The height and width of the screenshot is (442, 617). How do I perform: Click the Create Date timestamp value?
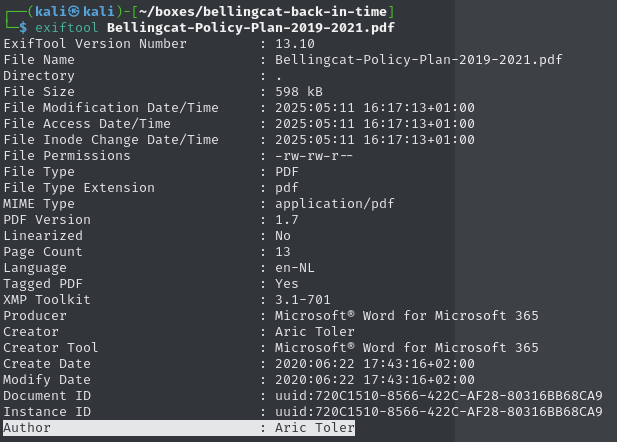click(375, 363)
